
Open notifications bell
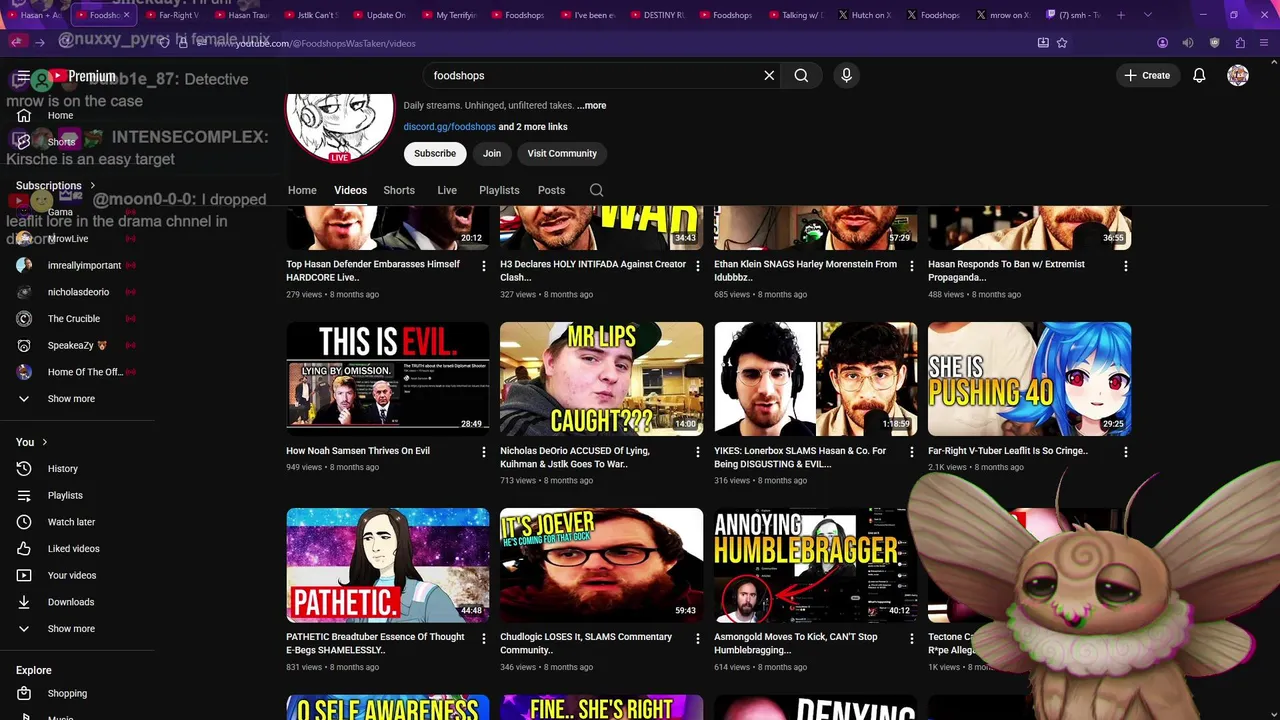[x=1199, y=75]
